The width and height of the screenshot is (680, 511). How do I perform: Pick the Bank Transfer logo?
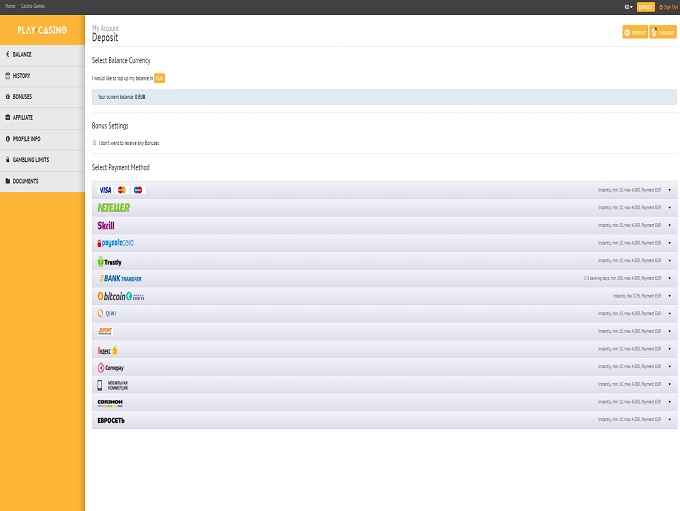(x=119, y=279)
